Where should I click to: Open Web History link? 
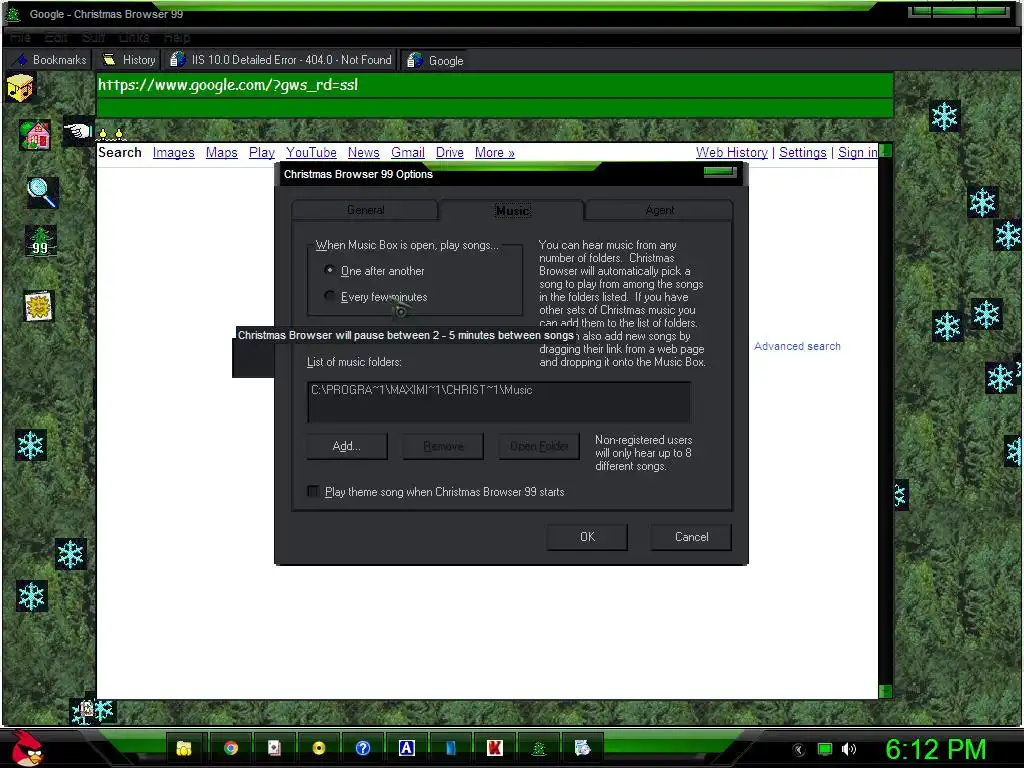point(731,152)
